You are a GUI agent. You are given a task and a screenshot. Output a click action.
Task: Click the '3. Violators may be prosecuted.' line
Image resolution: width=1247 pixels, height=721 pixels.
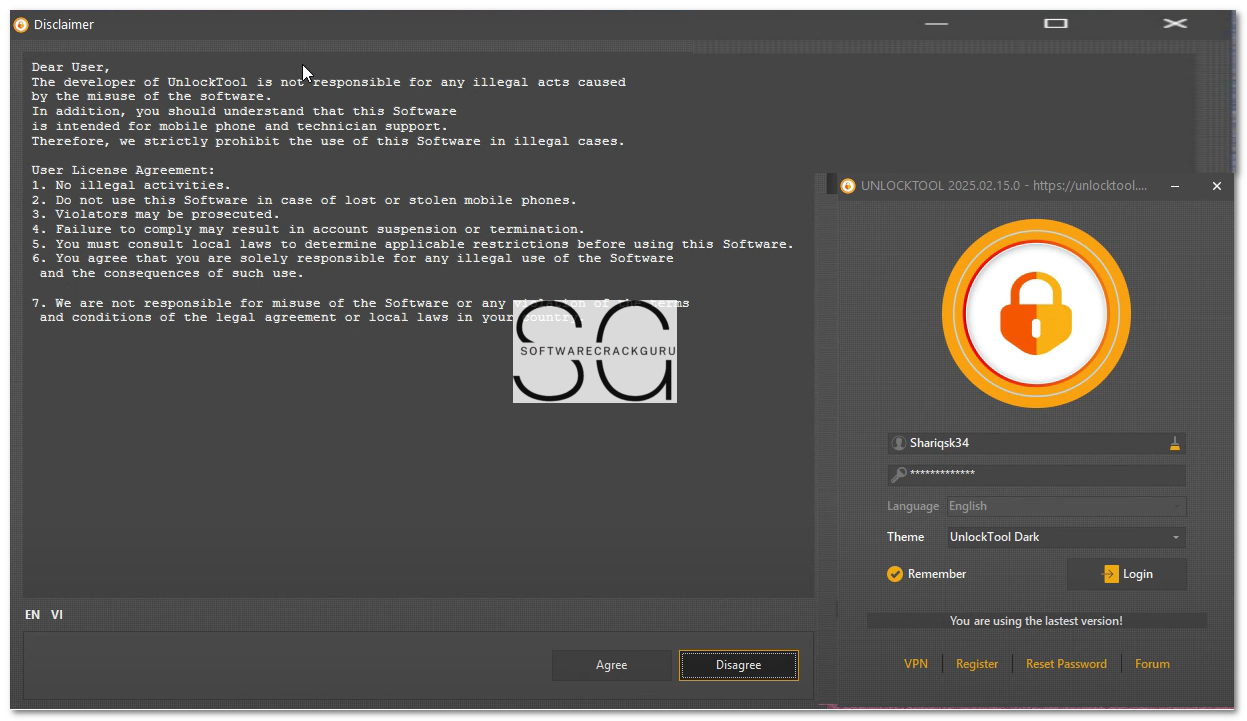155,214
